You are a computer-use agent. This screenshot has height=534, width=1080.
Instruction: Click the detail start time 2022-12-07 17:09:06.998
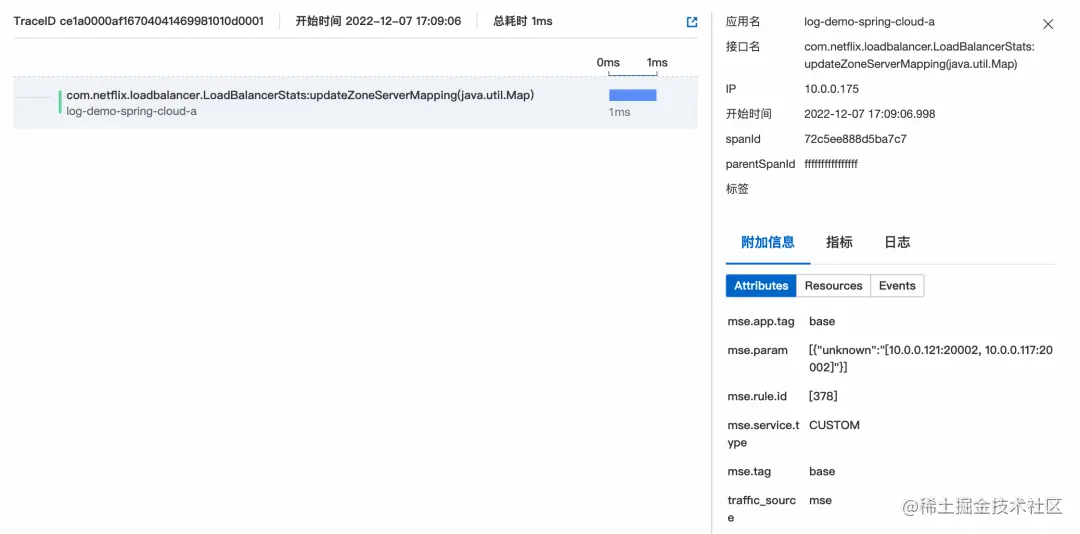870,114
